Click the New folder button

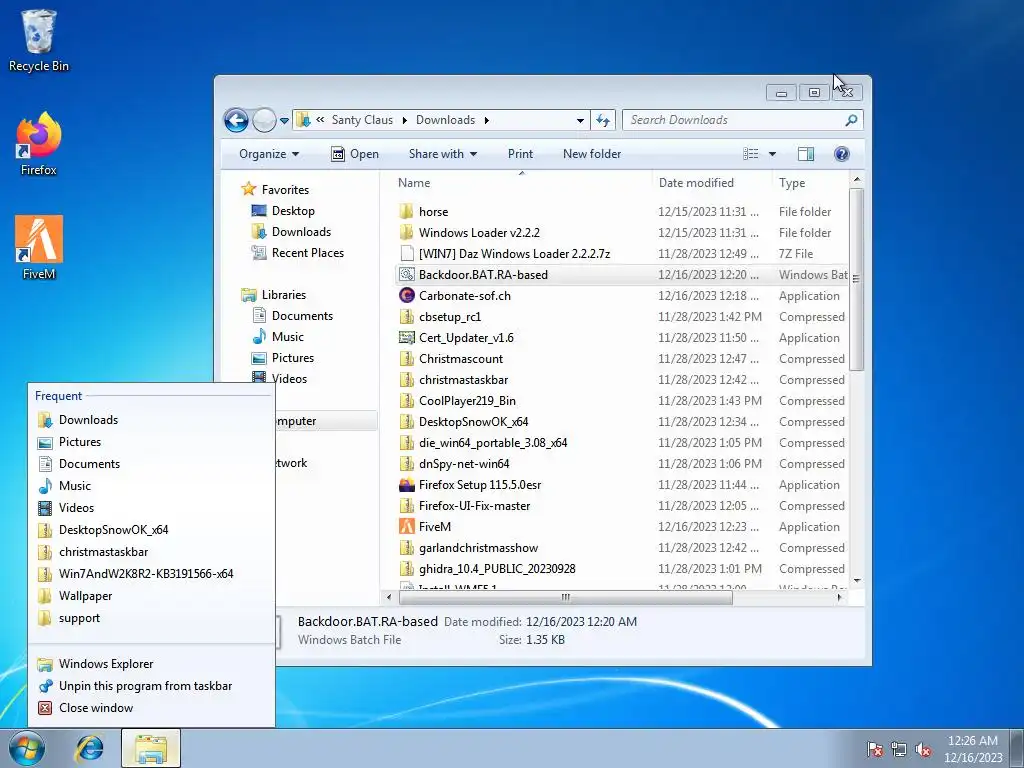click(592, 154)
